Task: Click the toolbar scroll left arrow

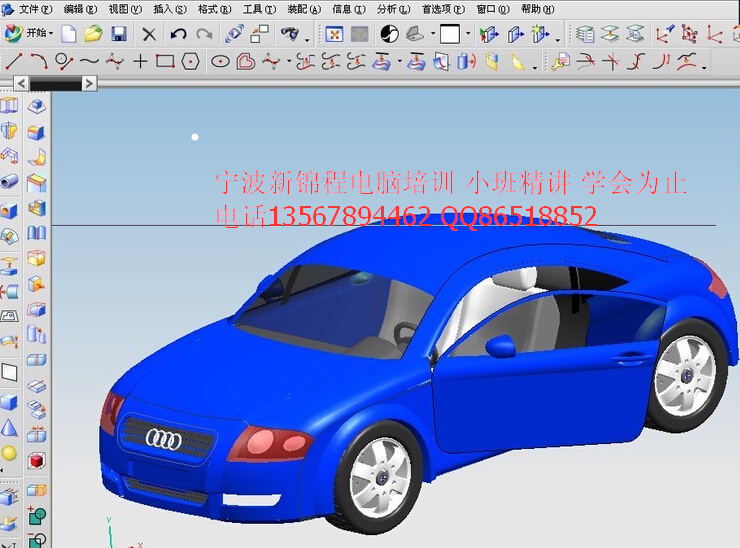Action: pyautogui.click(x=21, y=84)
